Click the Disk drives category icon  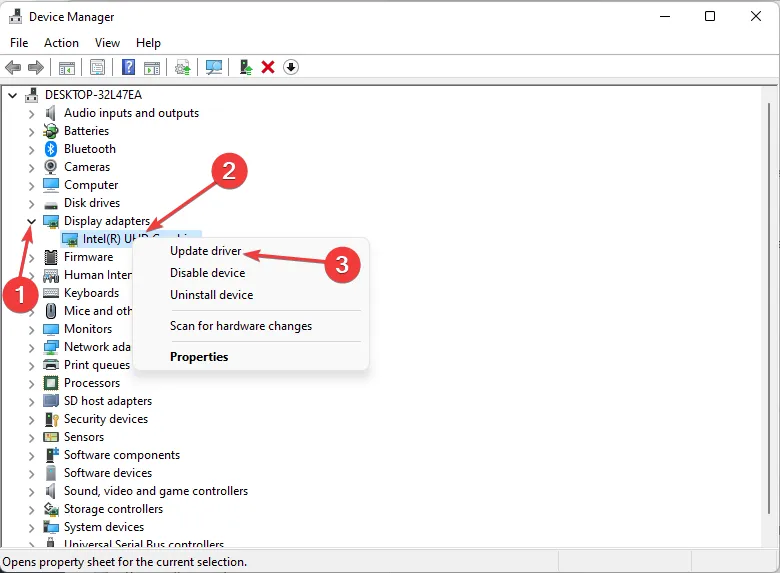51,204
